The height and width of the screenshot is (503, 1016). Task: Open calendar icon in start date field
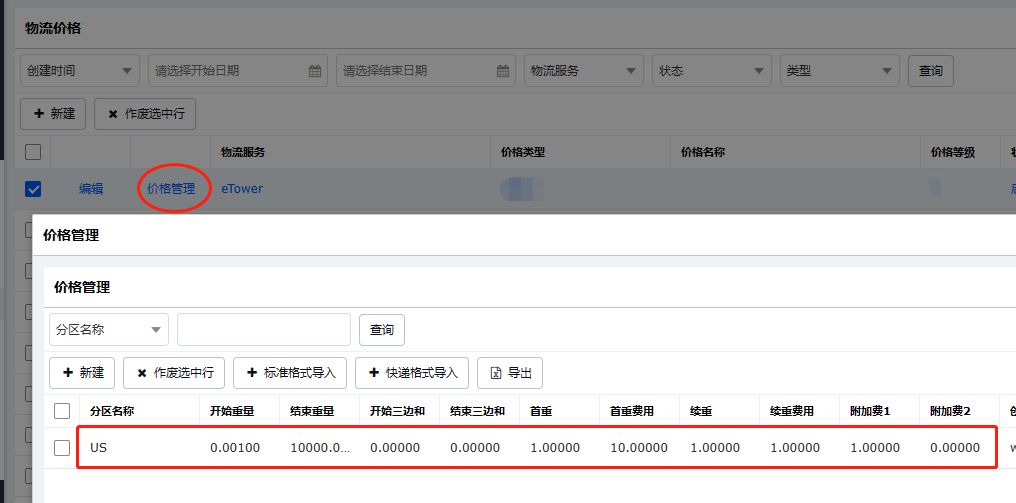[315, 71]
